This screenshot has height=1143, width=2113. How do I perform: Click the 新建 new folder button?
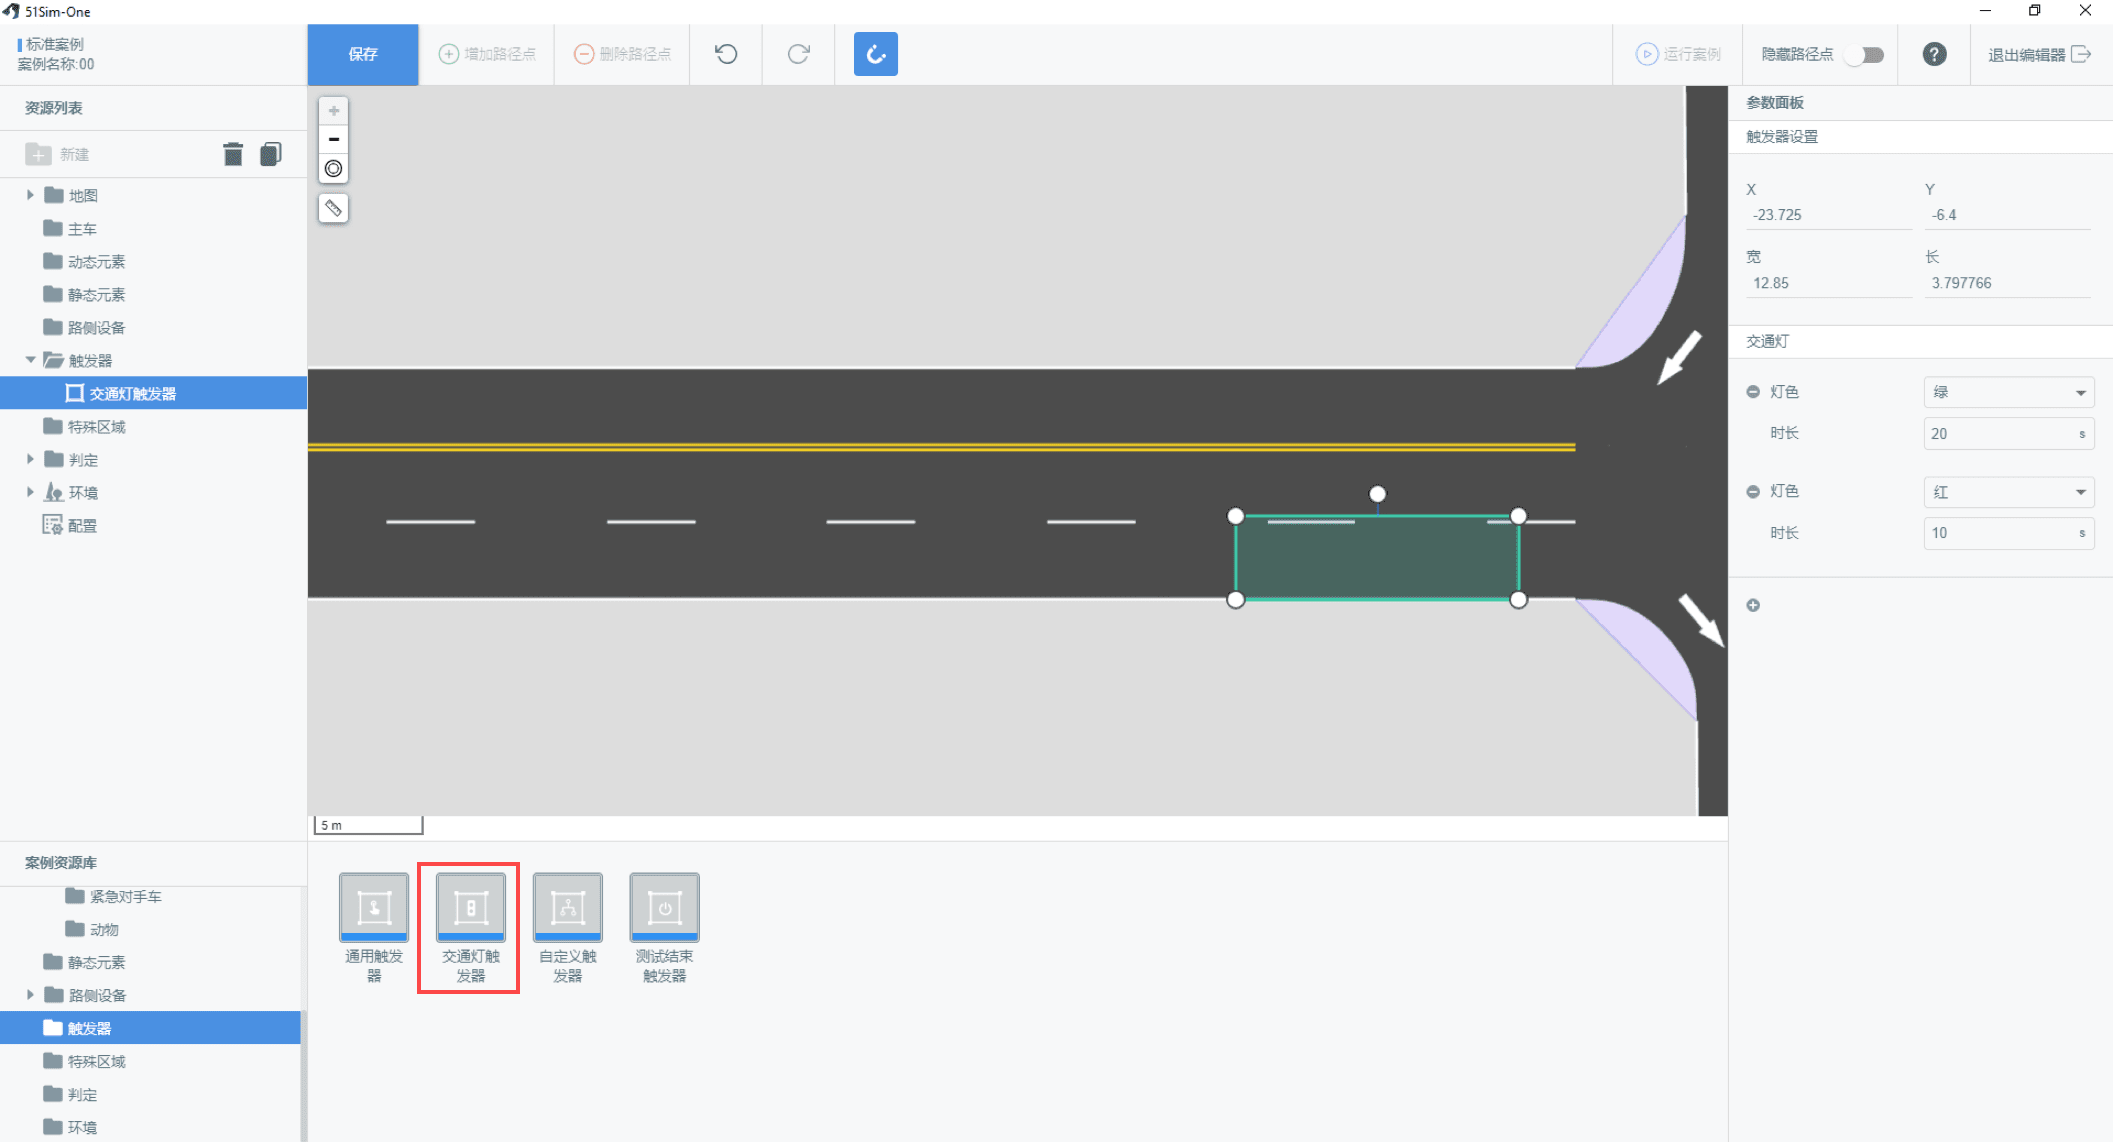(x=57, y=154)
